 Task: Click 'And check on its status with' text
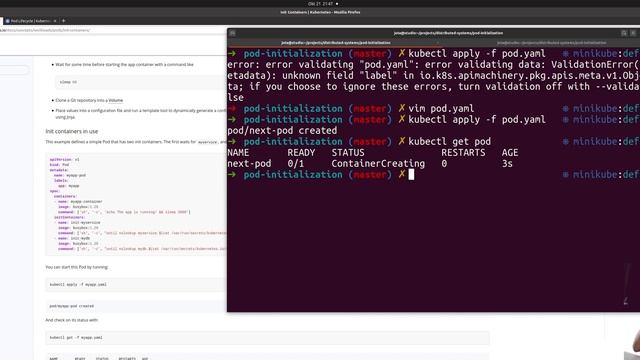72,320
